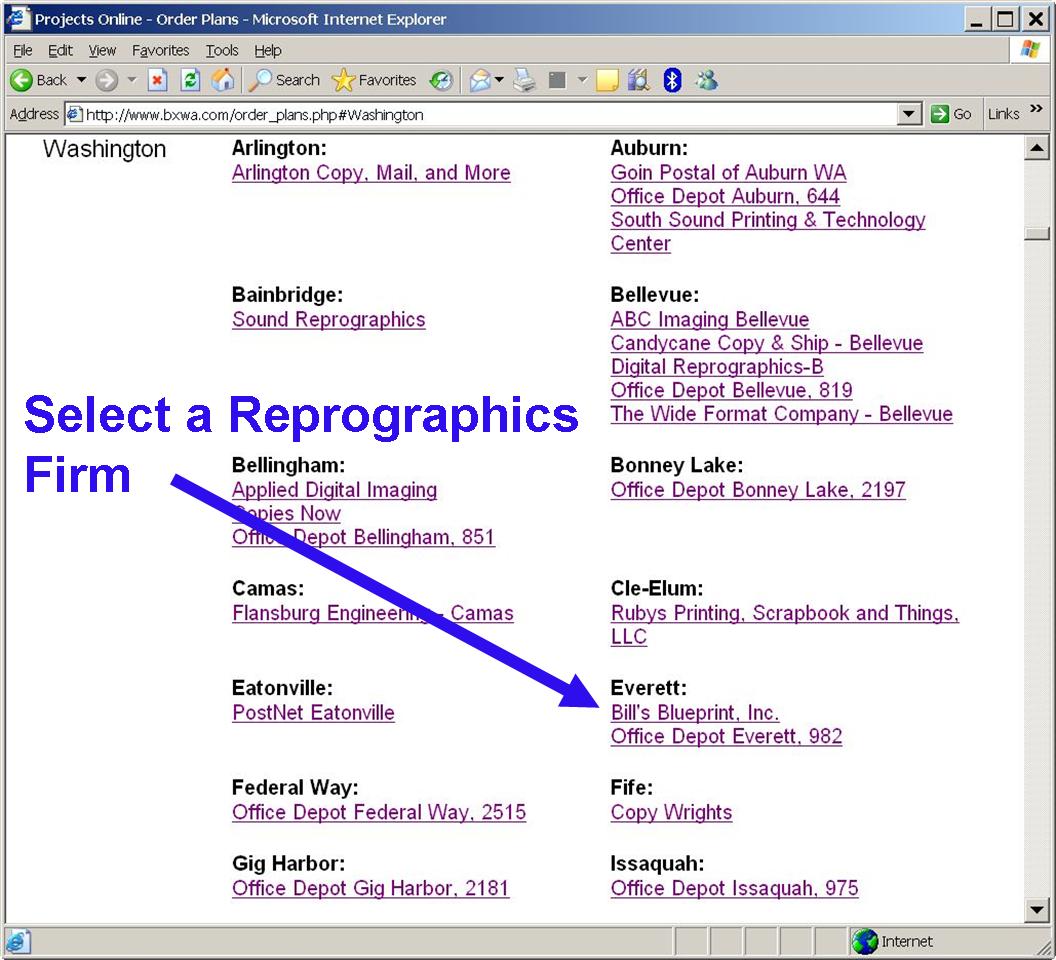The image size is (1056, 960).
Task: Open the History pane
Action: coord(441,81)
